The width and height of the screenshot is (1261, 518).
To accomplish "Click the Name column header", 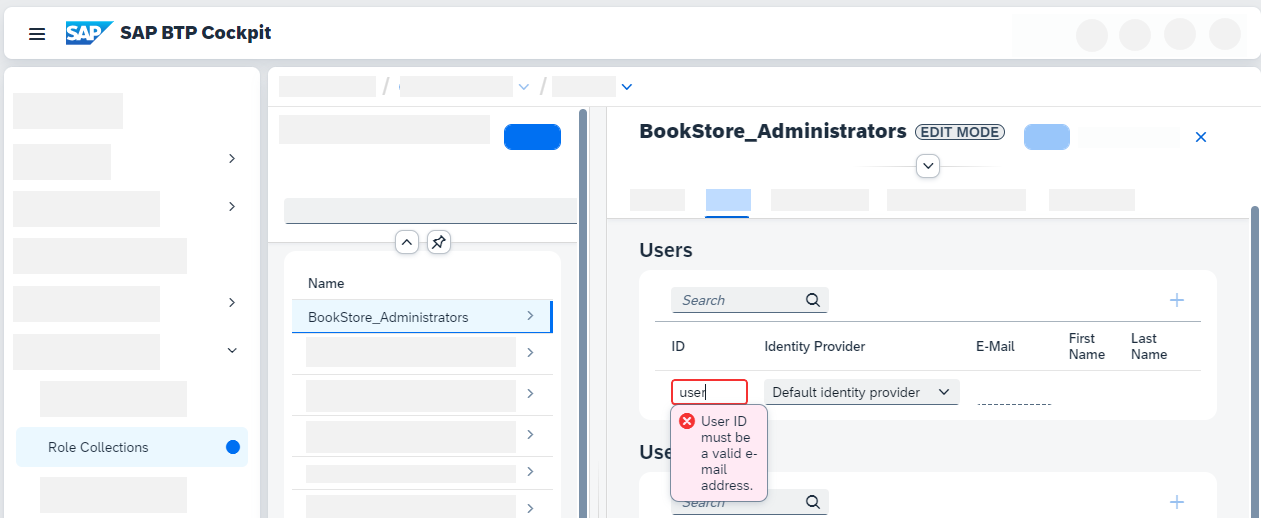I will [326, 284].
